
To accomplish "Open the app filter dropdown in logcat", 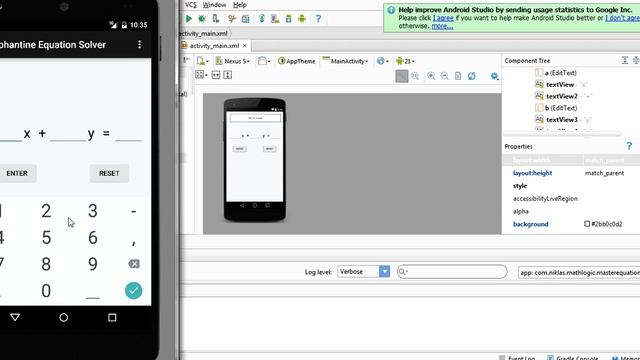I will (579, 272).
